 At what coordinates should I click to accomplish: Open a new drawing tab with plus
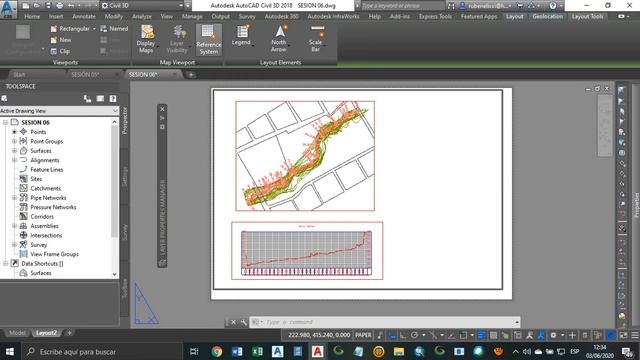[191, 75]
